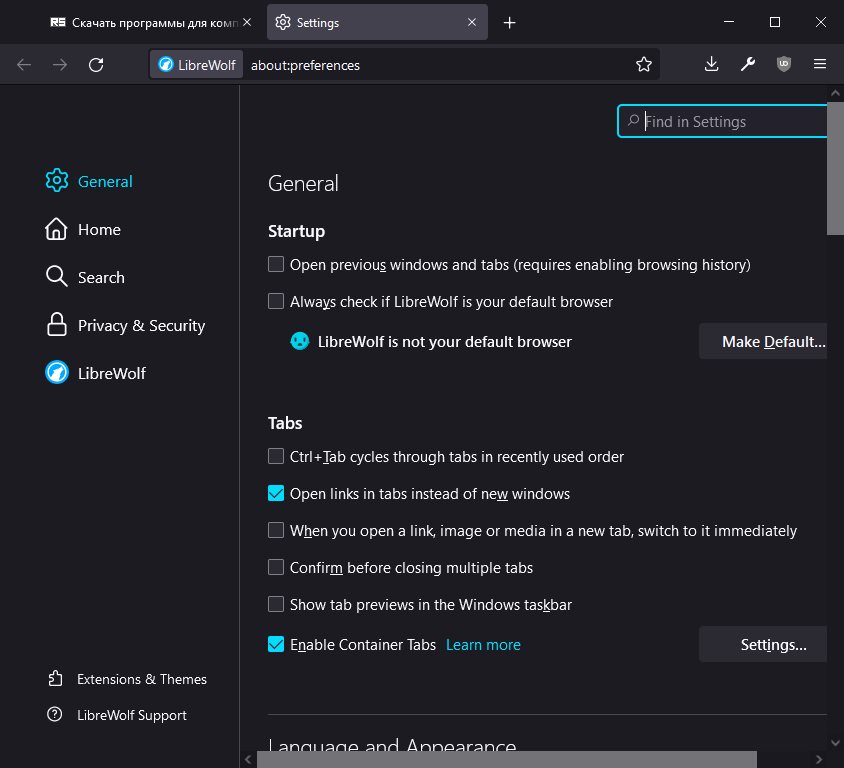
Task: Click the wrench developer tools icon
Action: tap(747, 65)
